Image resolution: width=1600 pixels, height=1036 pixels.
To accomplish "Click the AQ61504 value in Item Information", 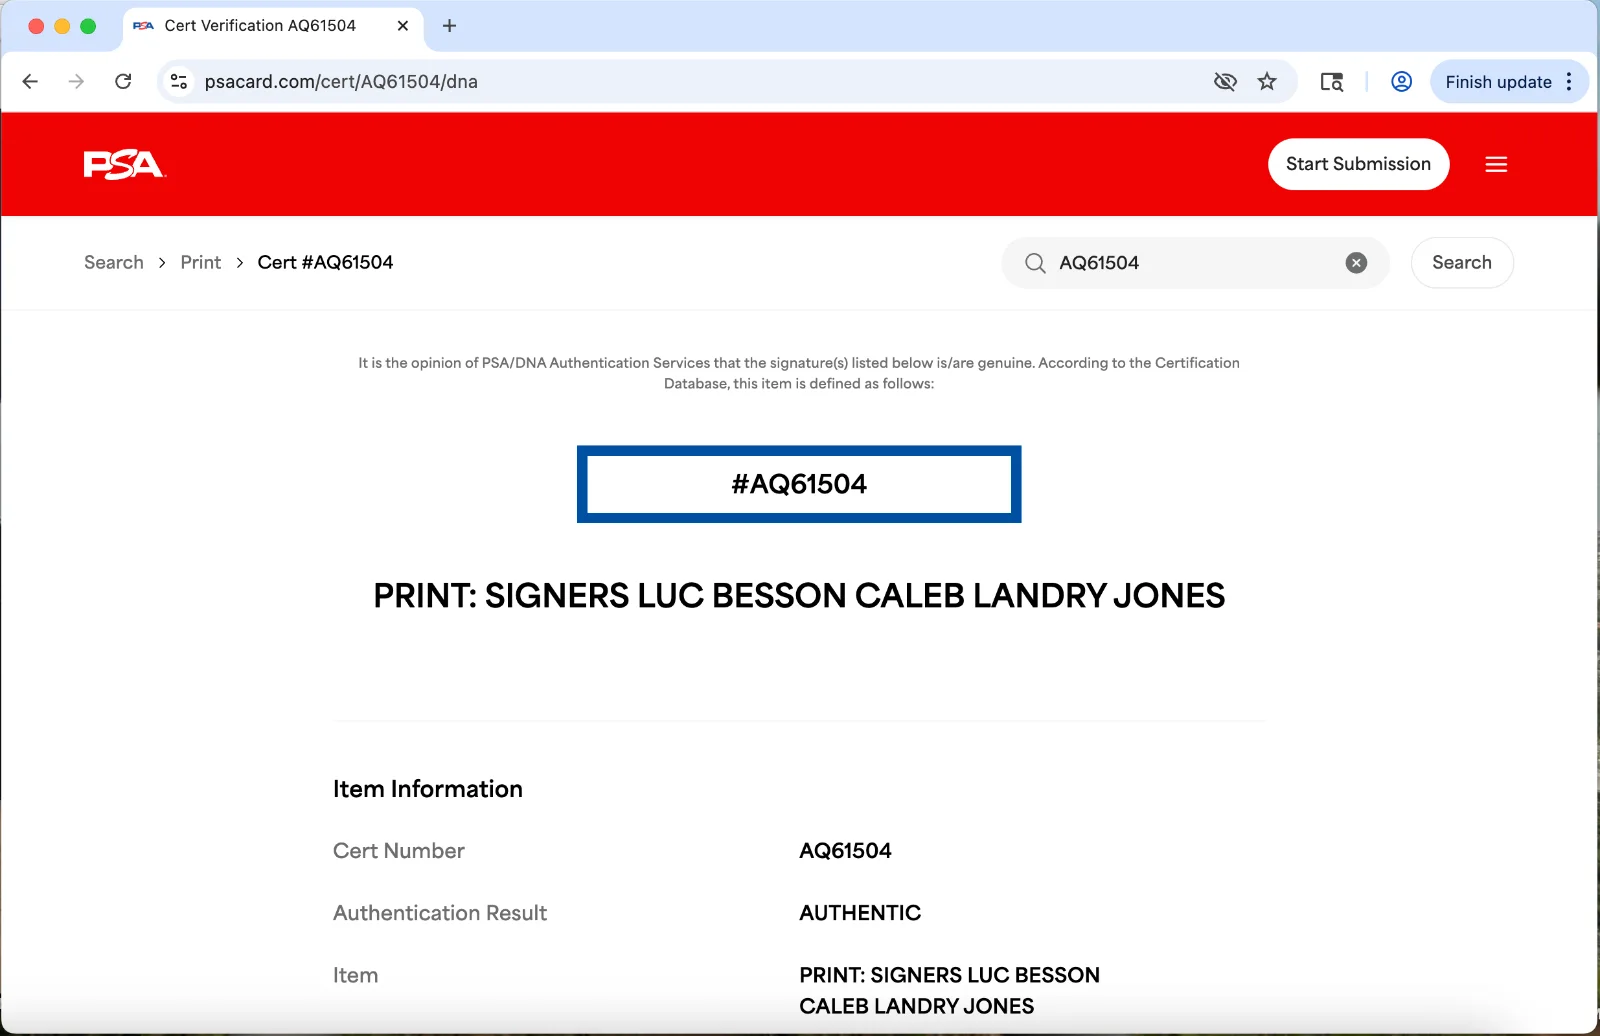I will [x=846, y=851].
